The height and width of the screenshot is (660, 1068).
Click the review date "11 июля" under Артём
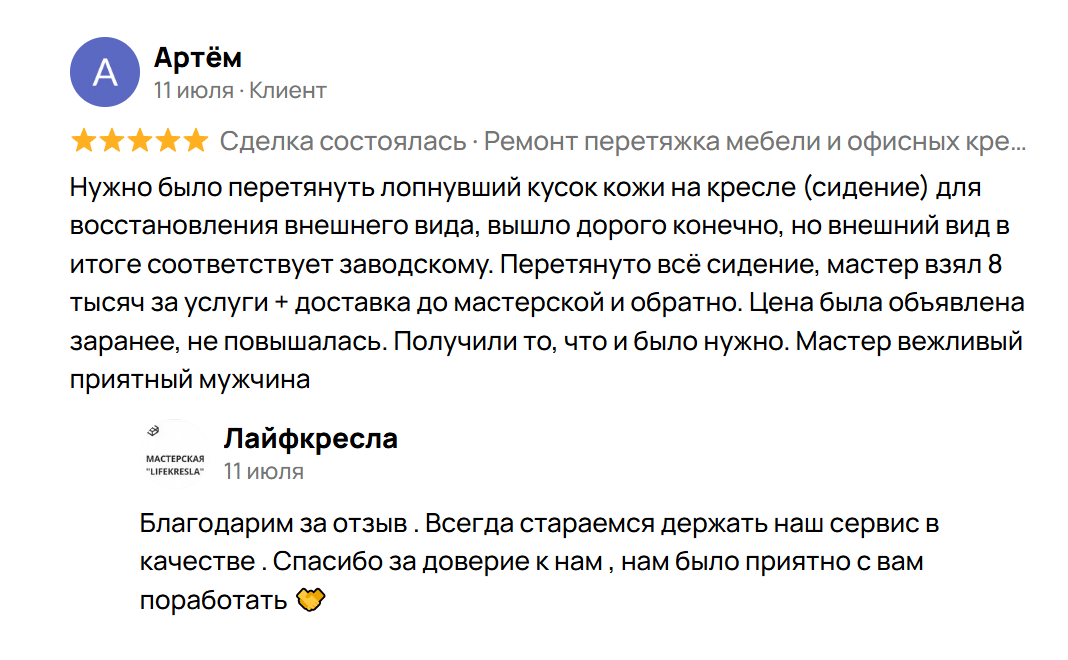coord(193,91)
